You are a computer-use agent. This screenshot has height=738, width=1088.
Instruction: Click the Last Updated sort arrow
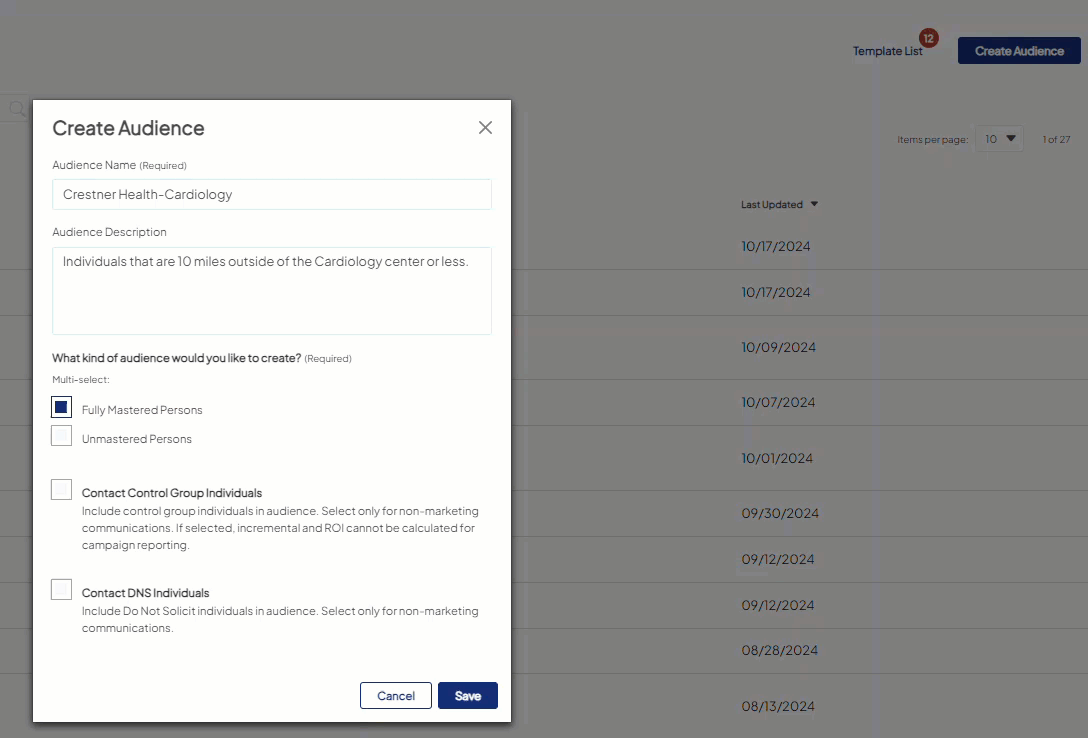point(814,205)
